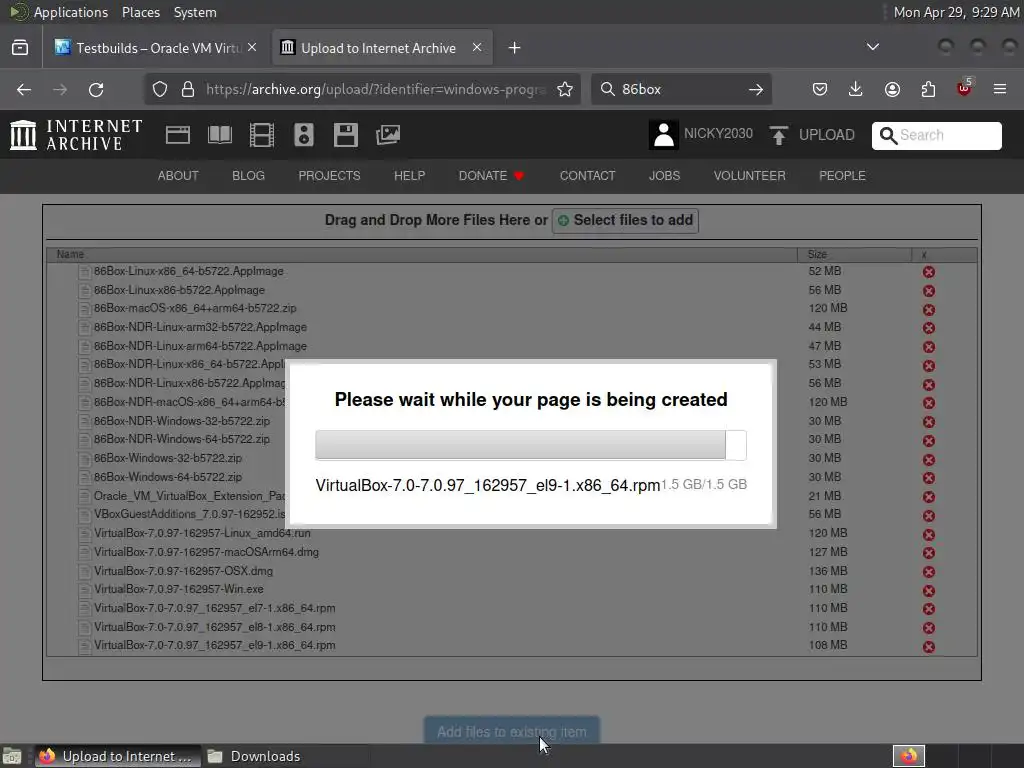The image size is (1024, 768).
Task: Close the Upload to Internet Archive tab
Action: tap(477, 48)
